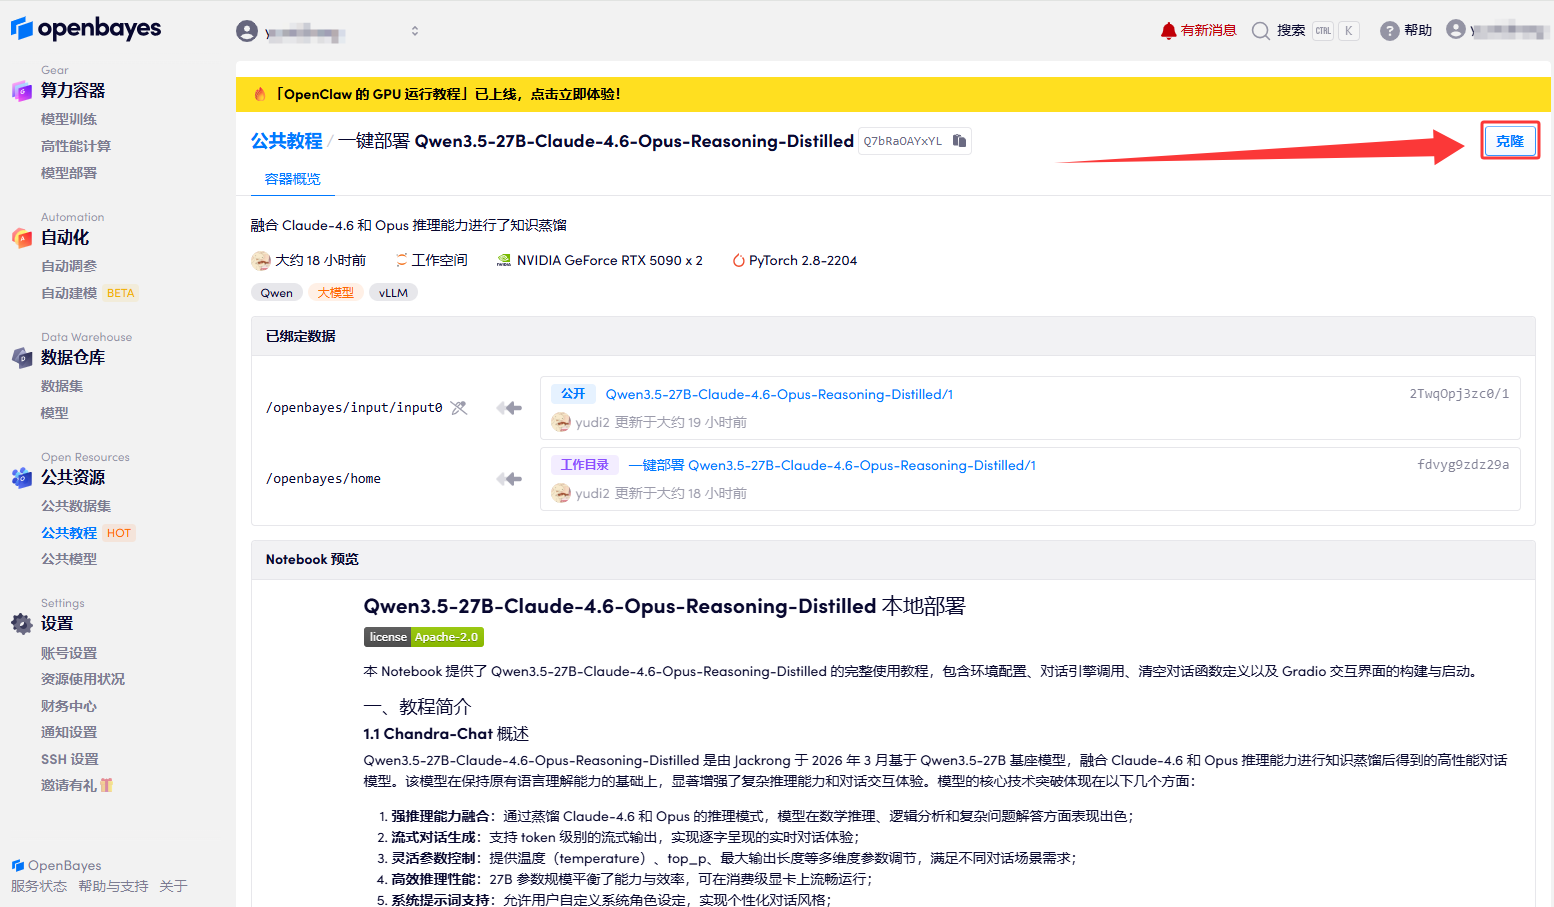Click the 工作空间 loop icon

pyautogui.click(x=401, y=261)
